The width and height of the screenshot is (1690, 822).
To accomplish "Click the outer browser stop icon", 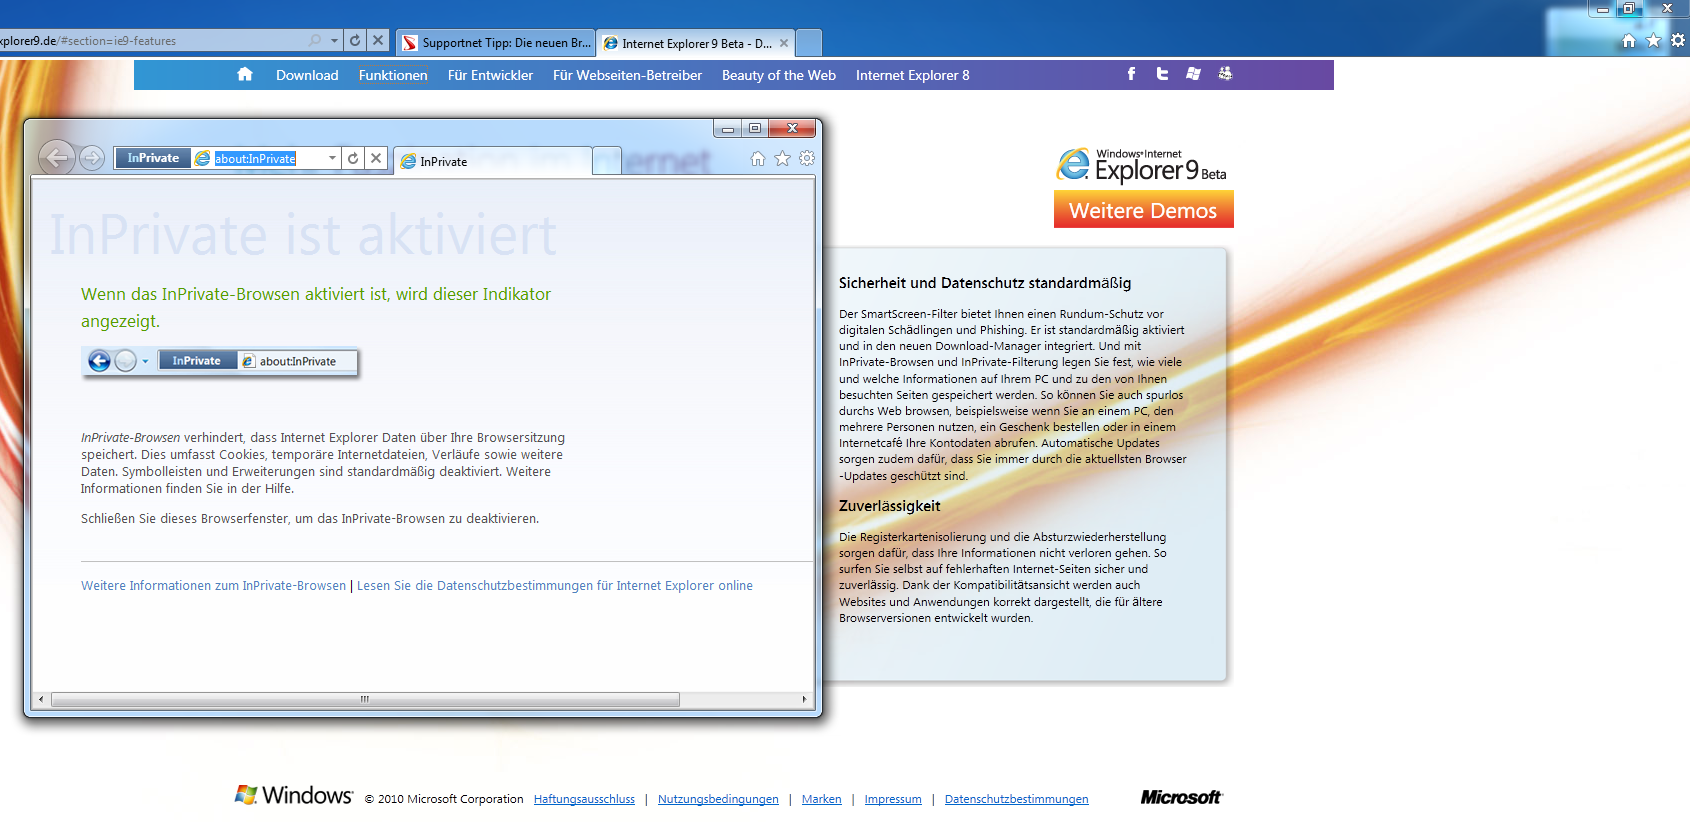I will (378, 40).
